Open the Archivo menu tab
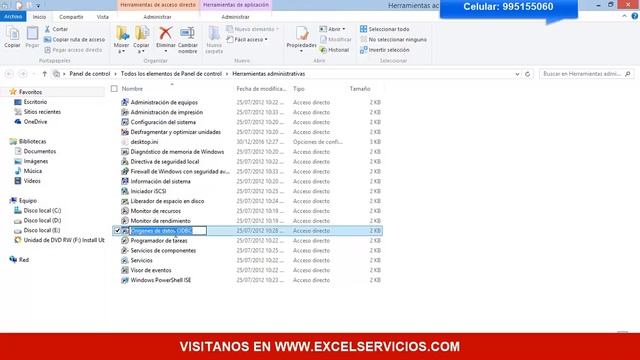640x360 pixels. pos(13,17)
